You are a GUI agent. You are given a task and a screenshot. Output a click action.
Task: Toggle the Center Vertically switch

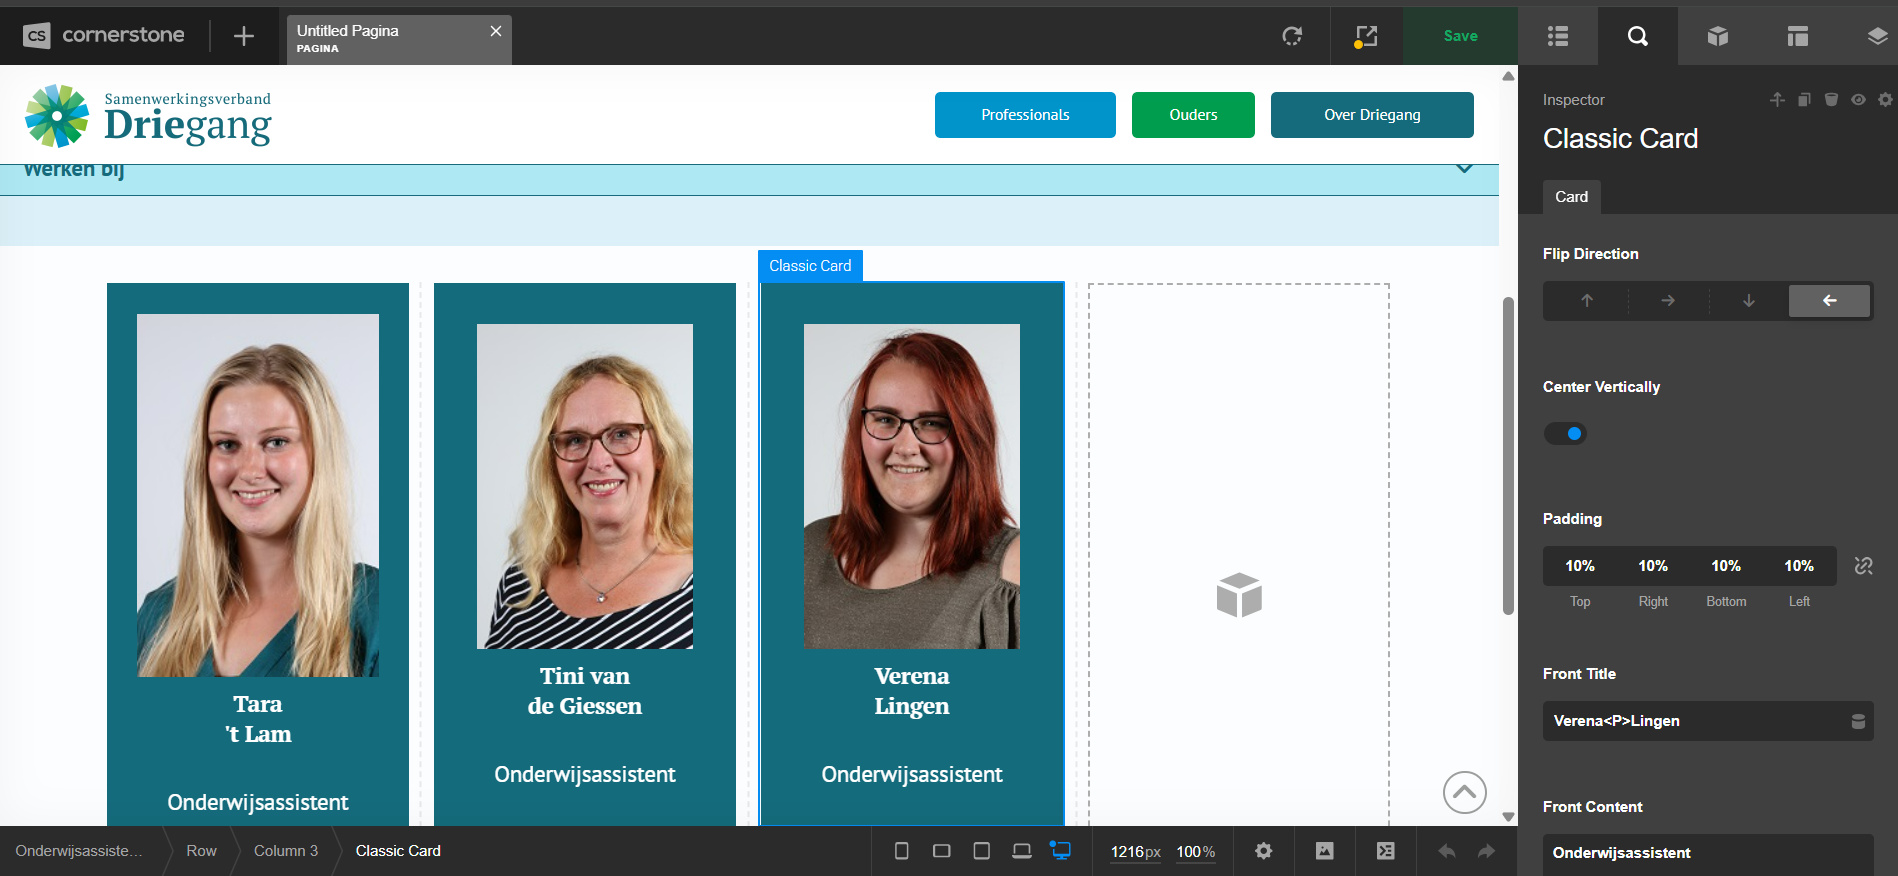[1565, 433]
